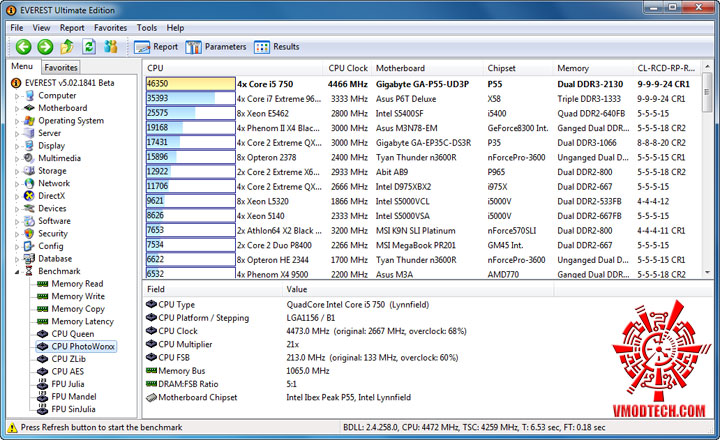The image size is (720, 440).
Task: Open the Tools menu
Action: pos(147,28)
